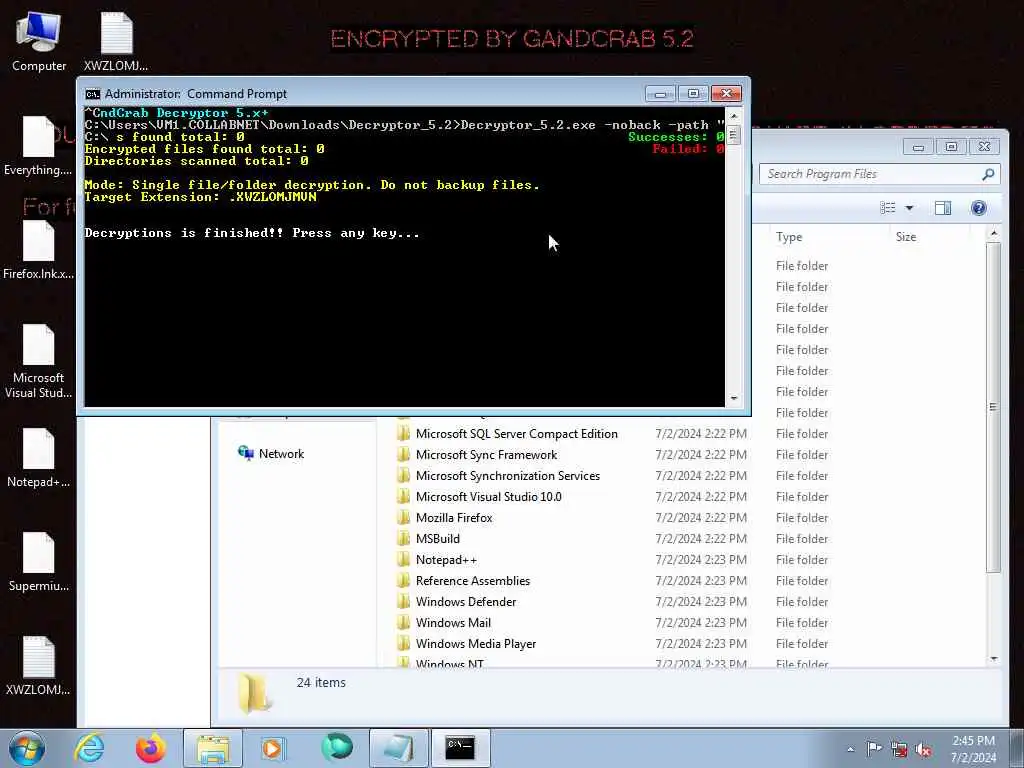Switch to the notepad-like taskbar window

pos(398,748)
